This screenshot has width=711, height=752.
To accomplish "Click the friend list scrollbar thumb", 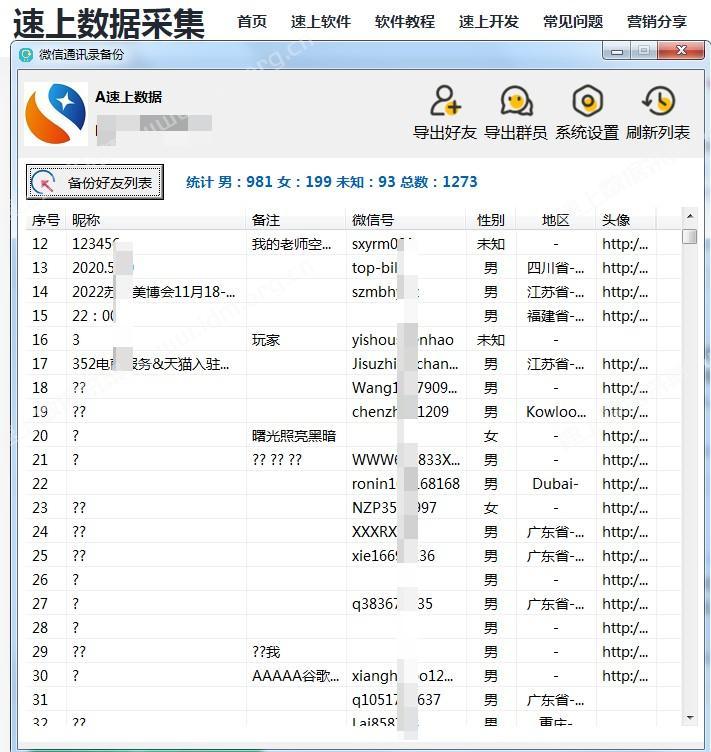I will pos(690,236).
